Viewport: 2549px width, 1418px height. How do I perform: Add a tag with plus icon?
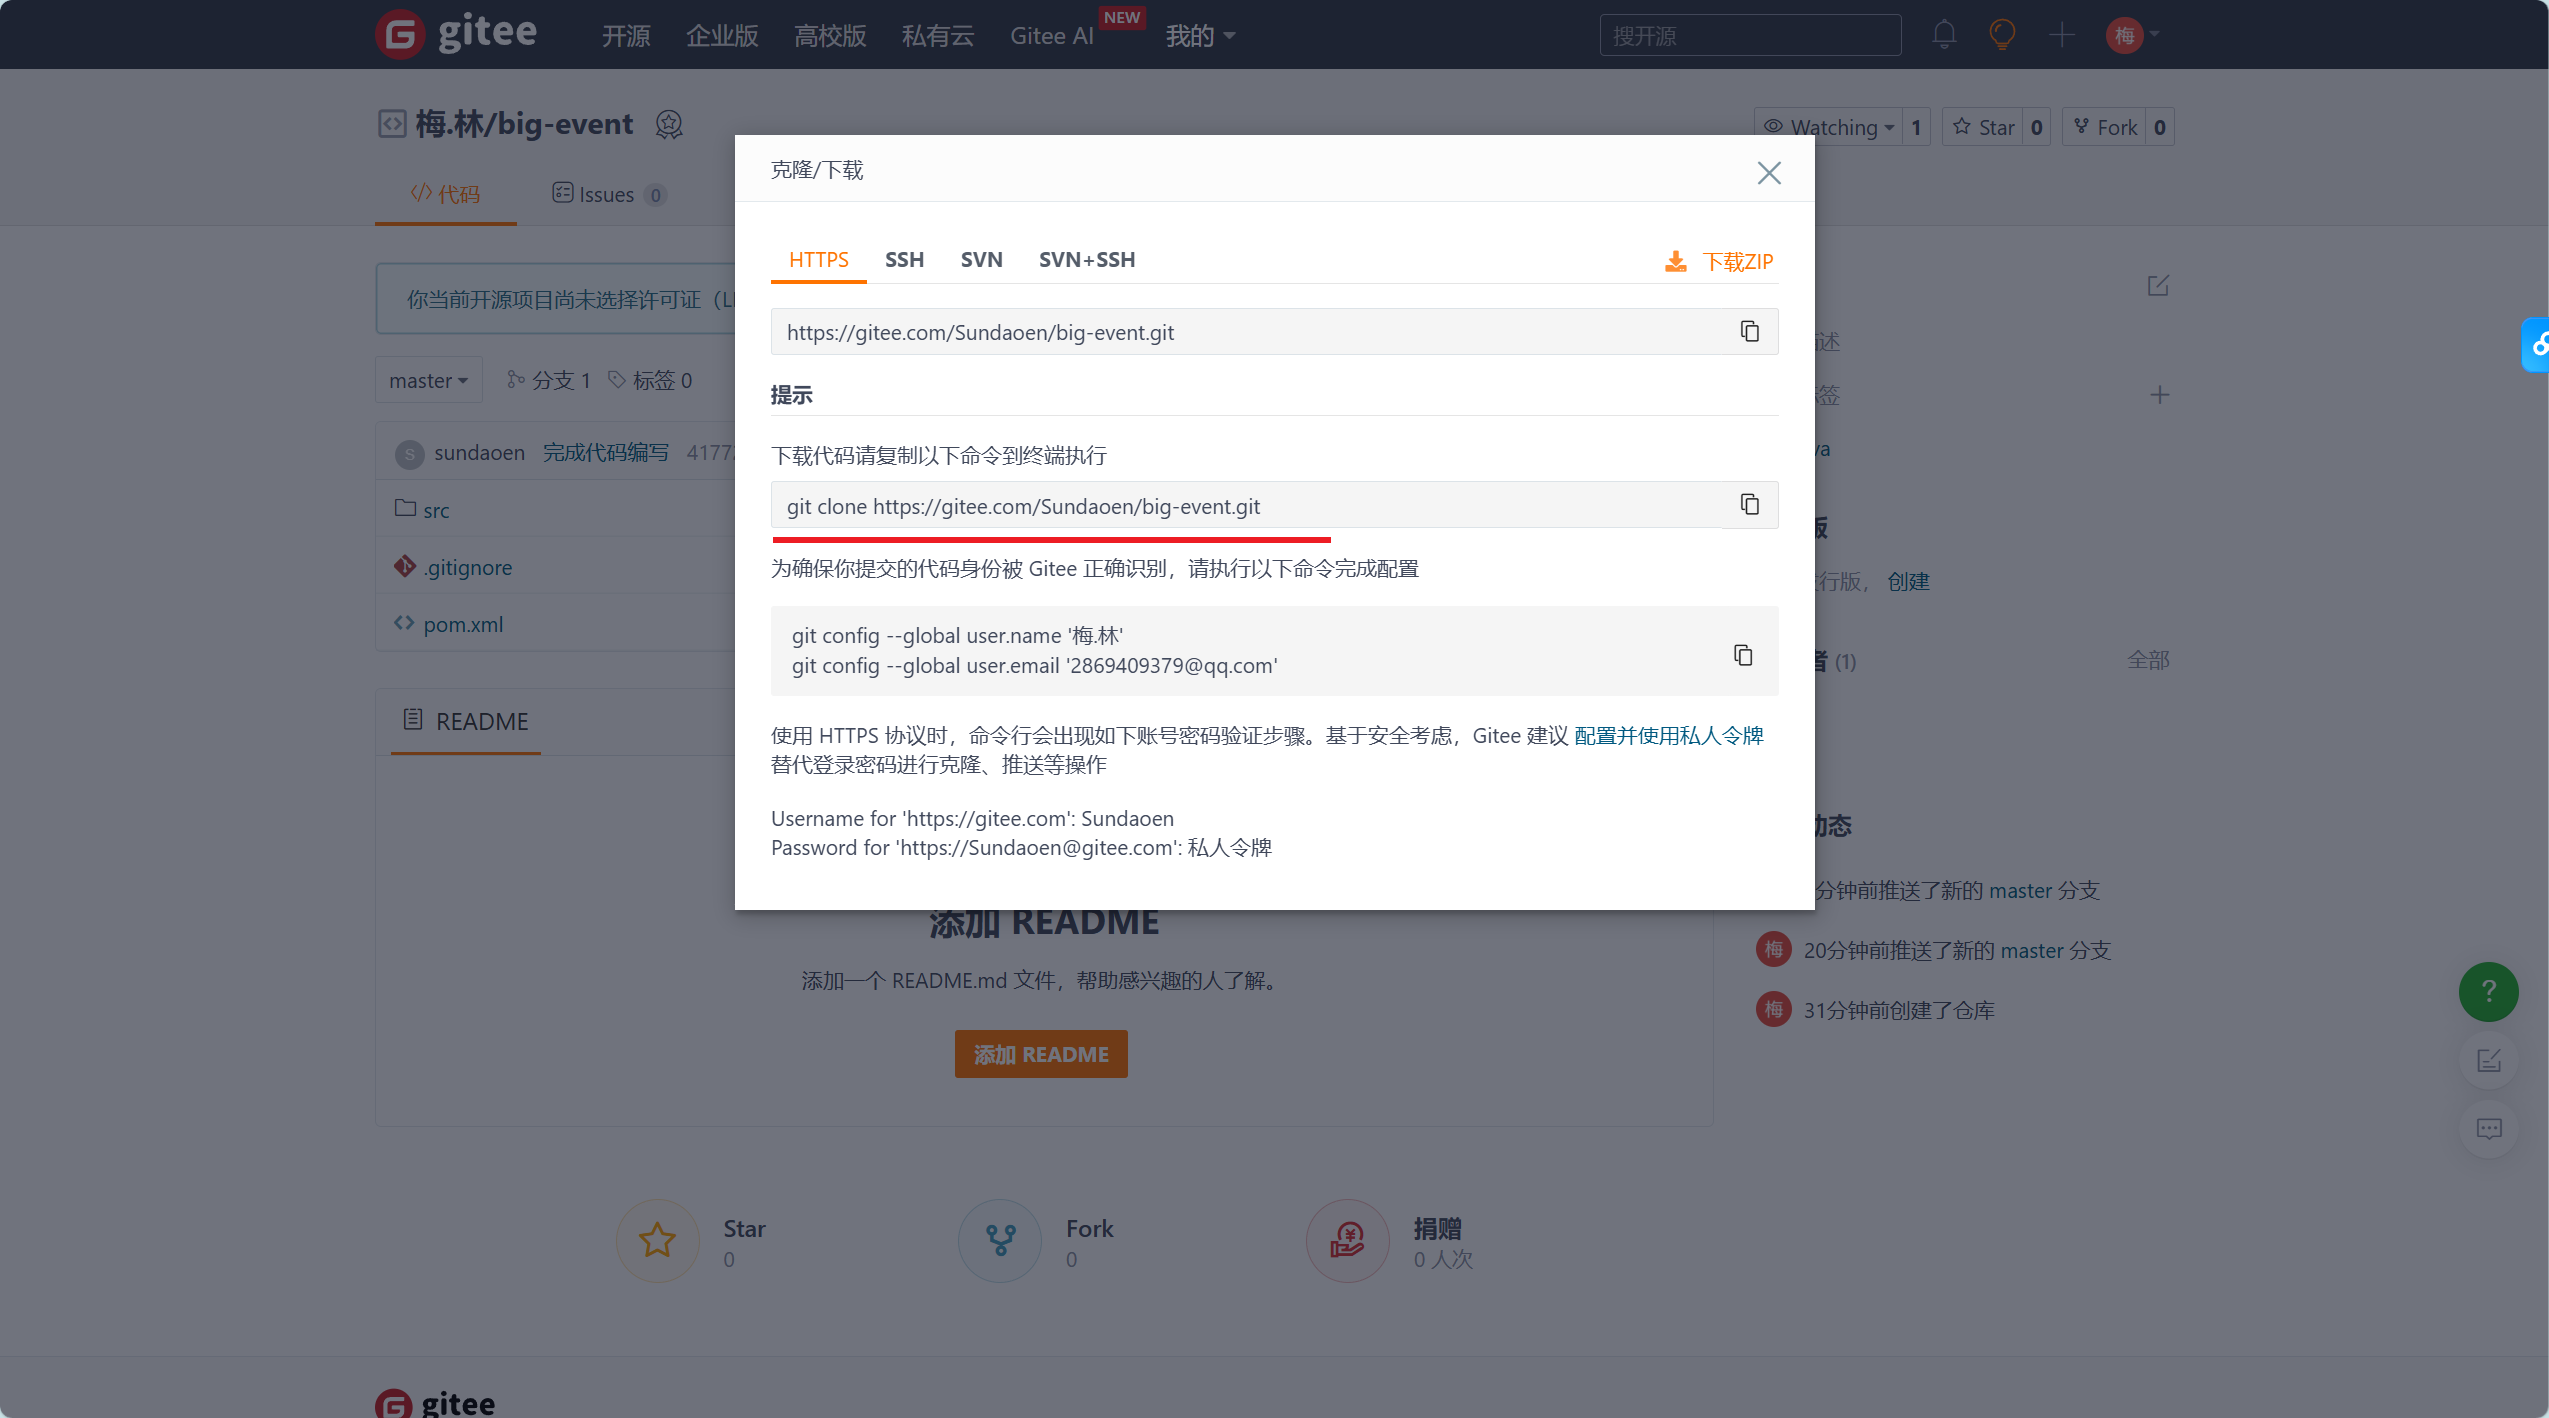coord(2160,395)
